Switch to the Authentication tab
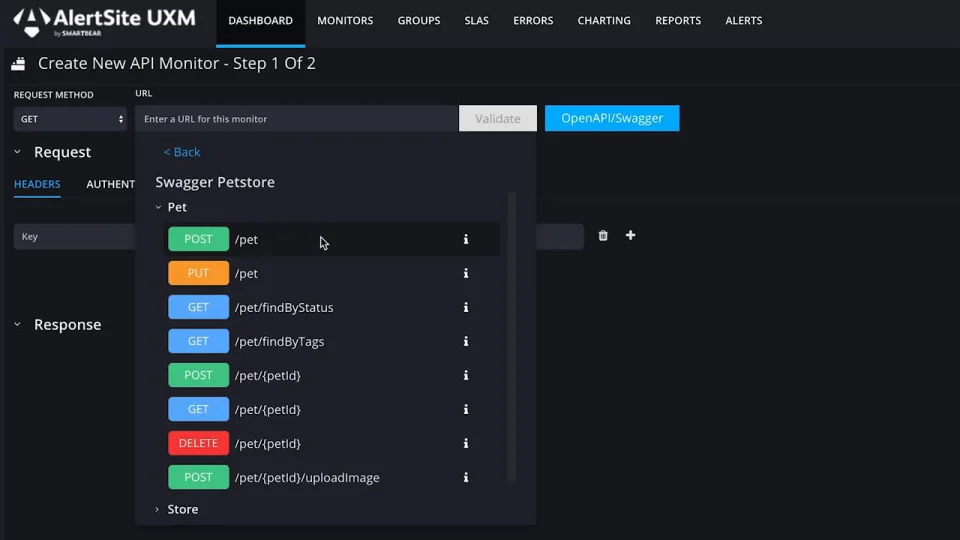960x540 pixels. [x=111, y=184]
